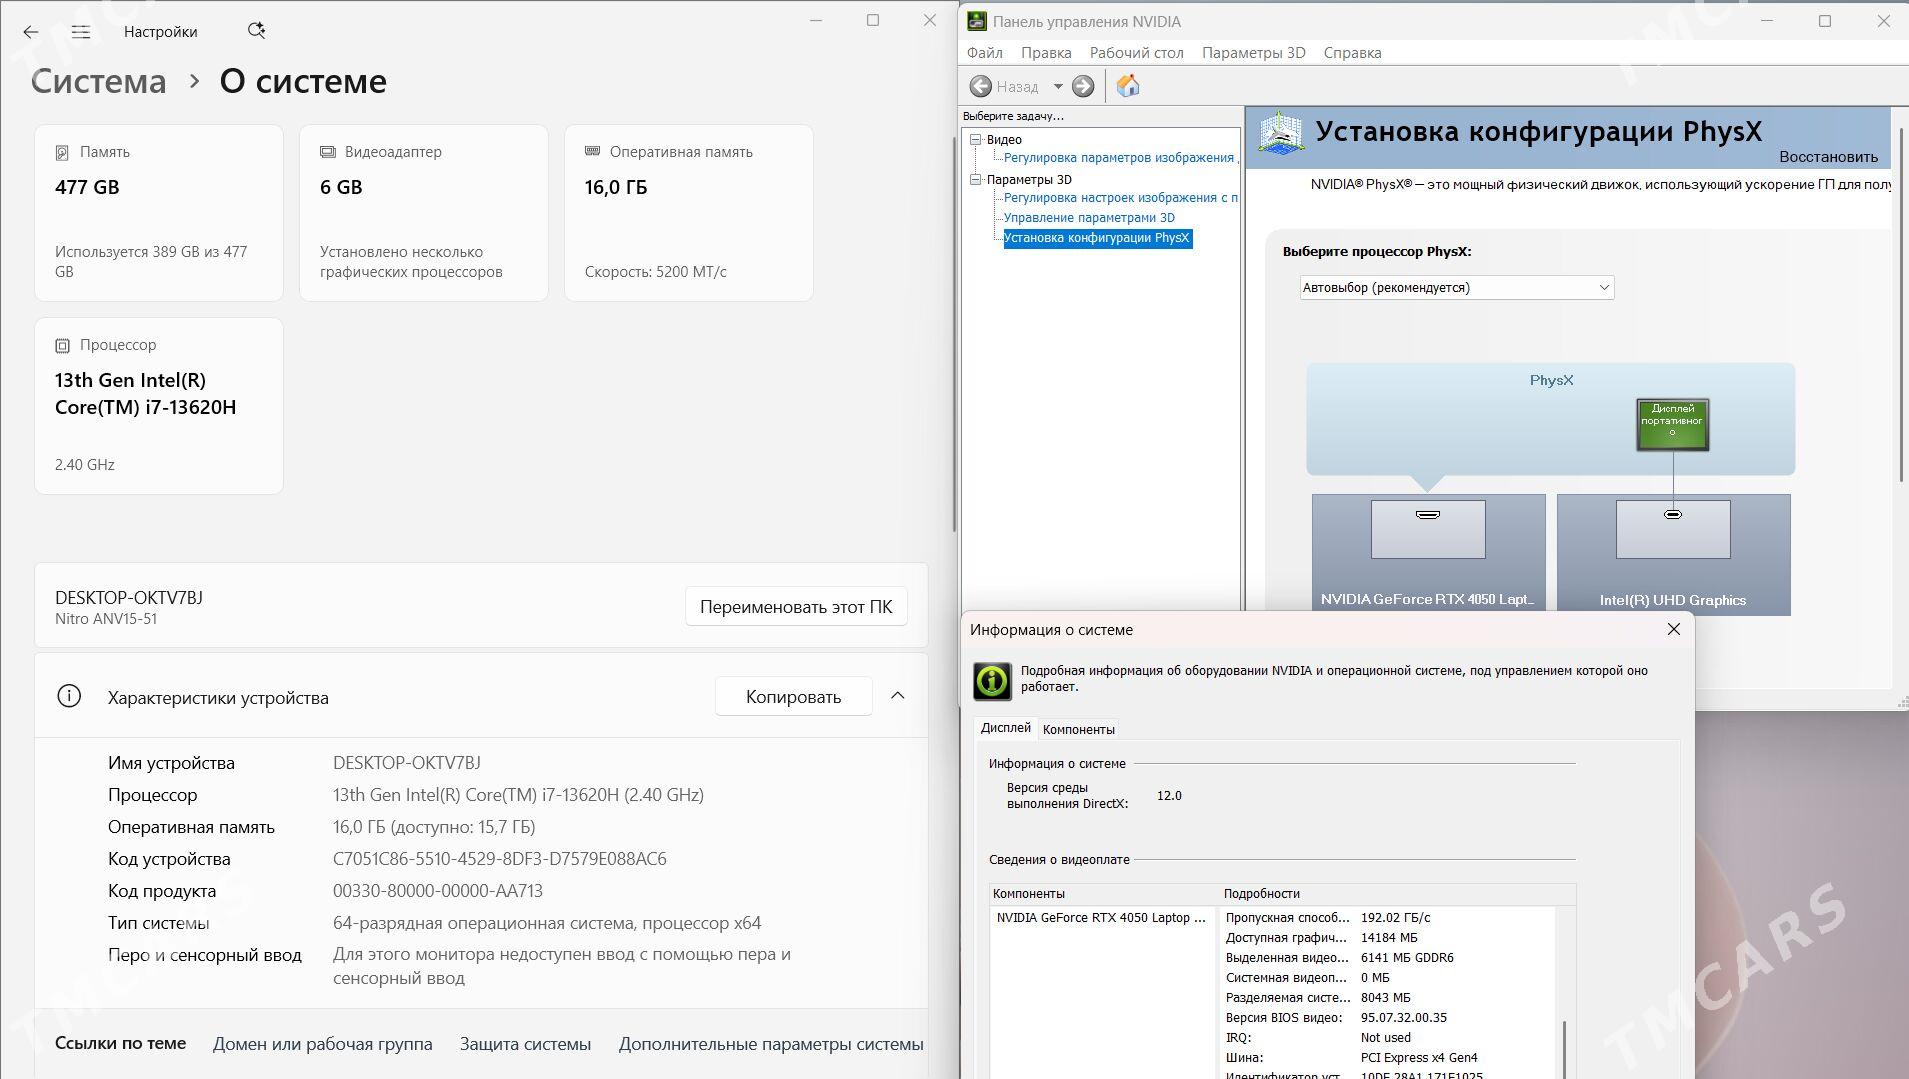Click the home icon in NVIDIA toolbar
This screenshot has height=1079, width=1909.
(x=1129, y=86)
